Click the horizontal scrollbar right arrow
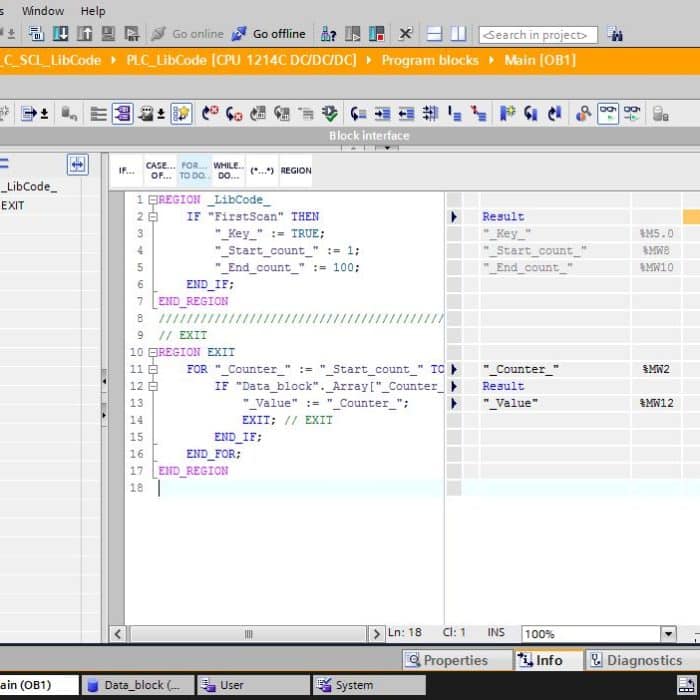 point(376,634)
